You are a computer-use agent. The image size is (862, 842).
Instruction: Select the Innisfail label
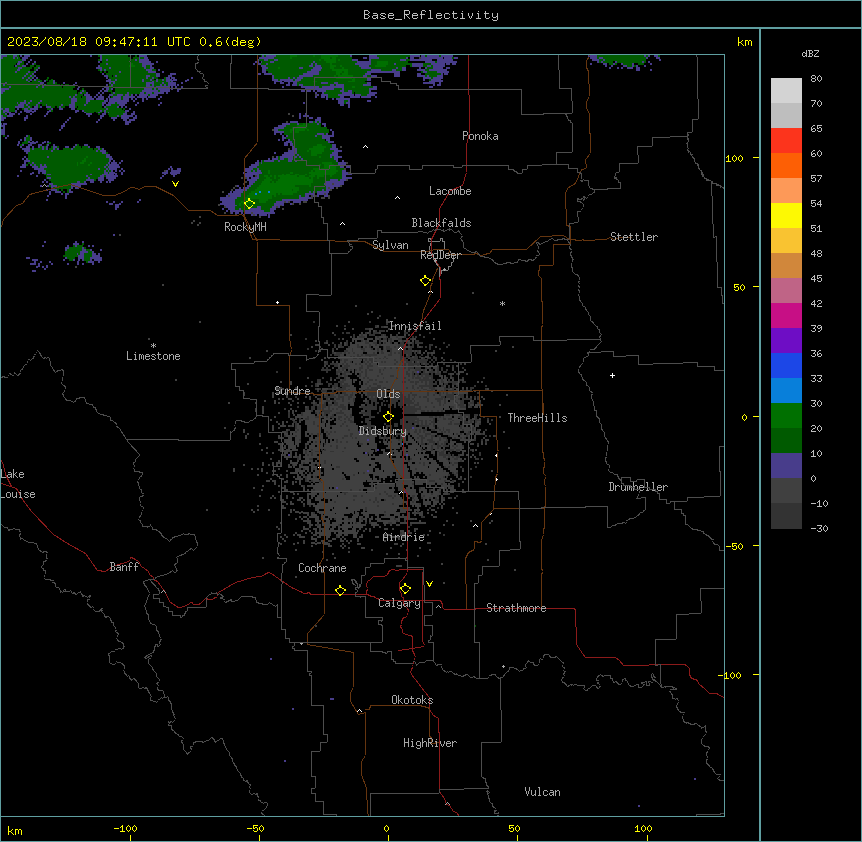tap(415, 326)
